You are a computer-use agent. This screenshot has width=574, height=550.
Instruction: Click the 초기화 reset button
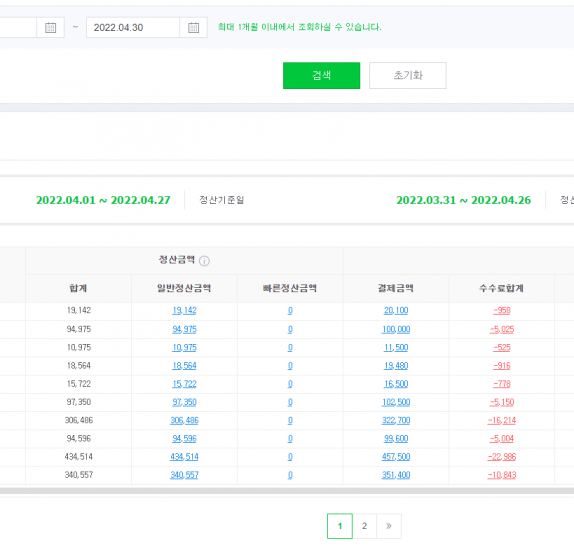click(x=408, y=75)
